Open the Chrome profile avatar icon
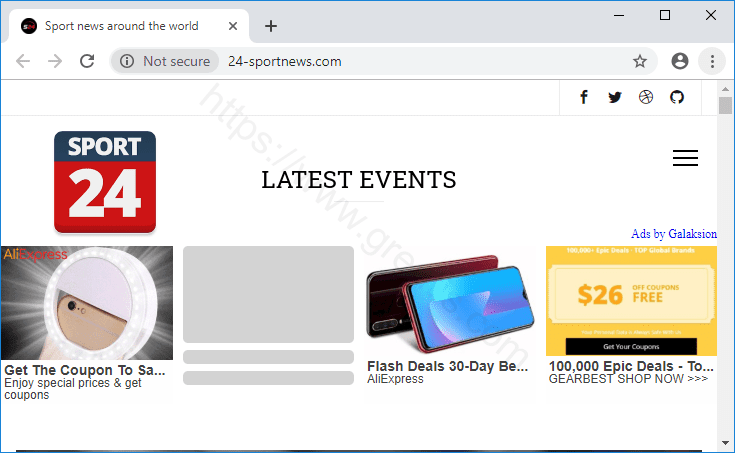 click(680, 61)
